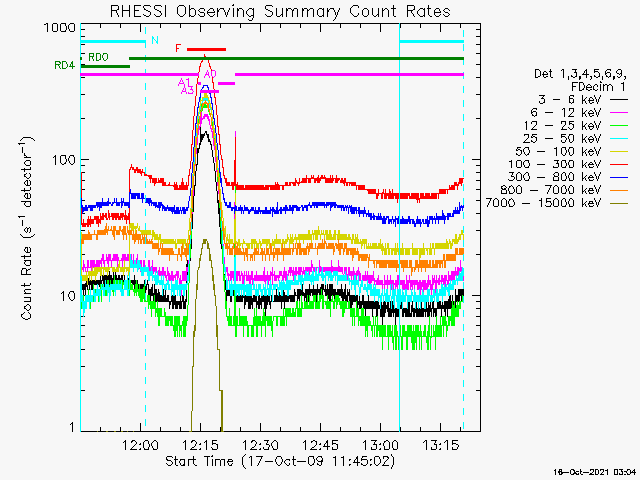This screenshot has width=640, height=480.
Task: Click the 'Det 1,3,4,5,6,9,' detector label
Action: point(580,74)
